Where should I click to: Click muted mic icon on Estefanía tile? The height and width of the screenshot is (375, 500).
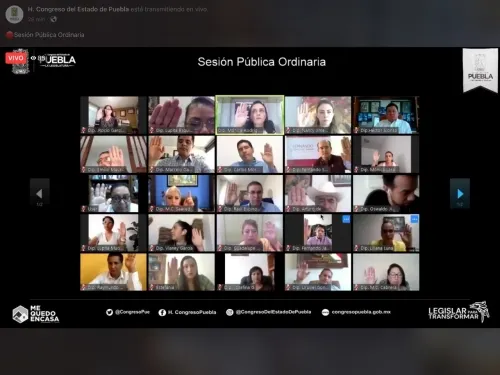152,287
